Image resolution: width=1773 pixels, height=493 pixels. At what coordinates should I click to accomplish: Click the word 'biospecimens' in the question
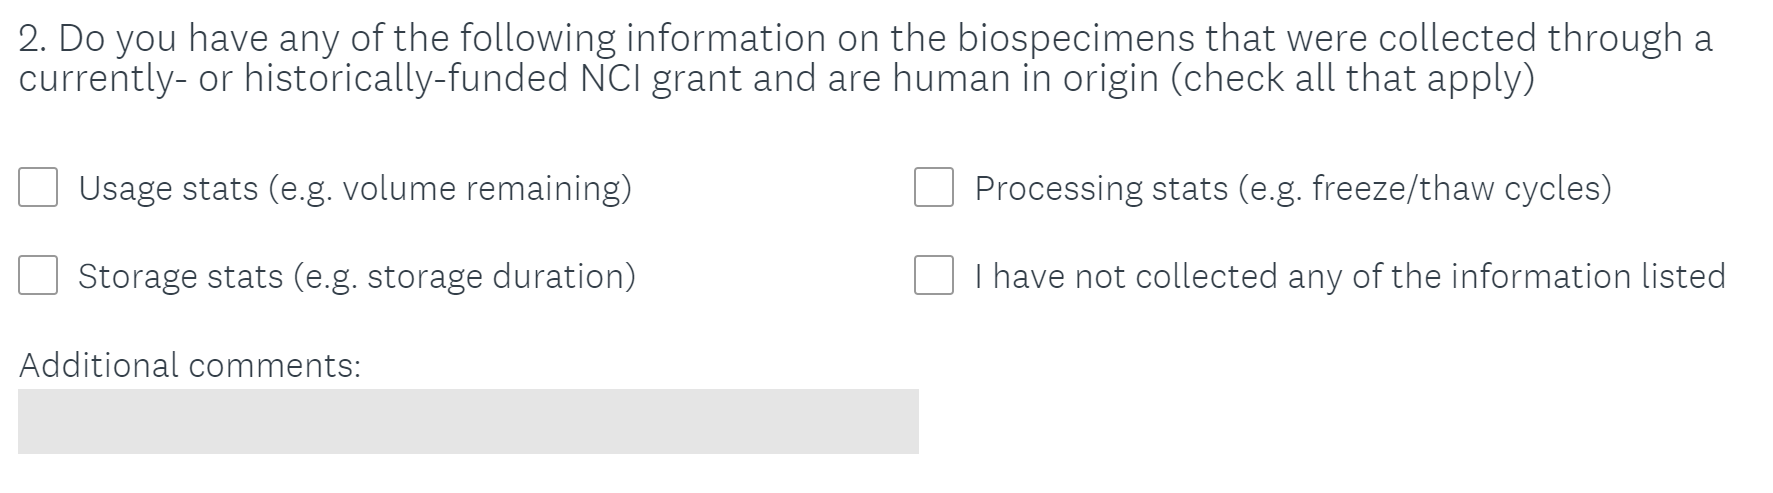(1076, 38)
